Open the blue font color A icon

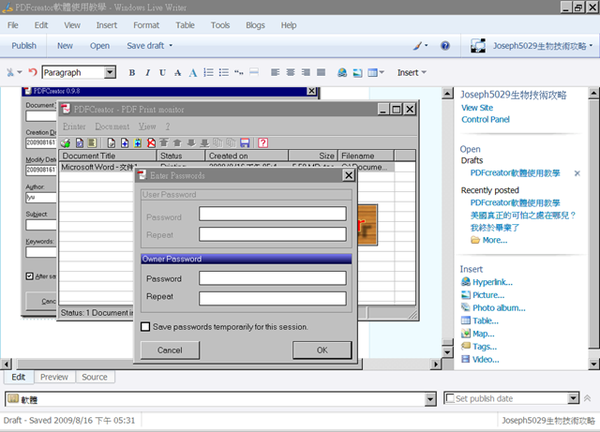(193, 72)
